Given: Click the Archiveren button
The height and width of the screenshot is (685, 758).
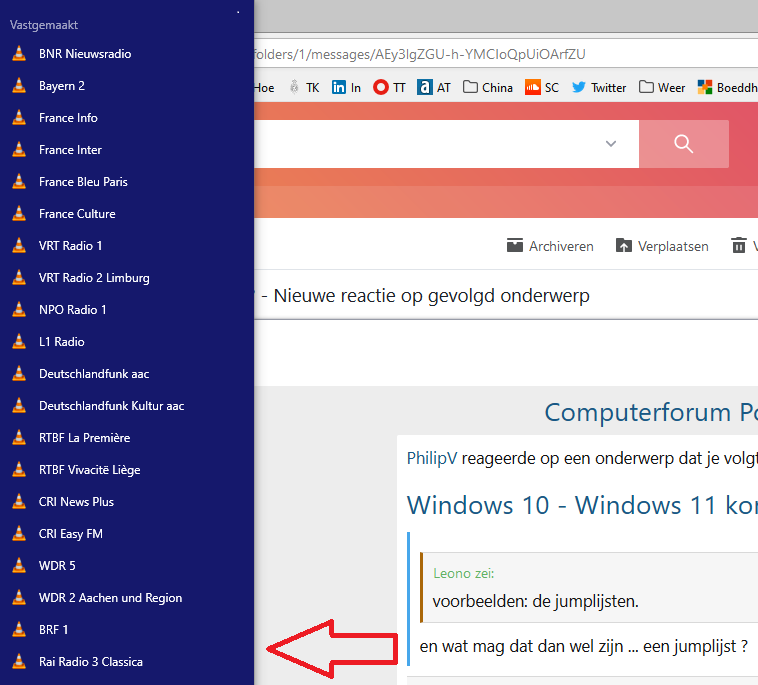Looking at the screenshot, I should (550, 246).
